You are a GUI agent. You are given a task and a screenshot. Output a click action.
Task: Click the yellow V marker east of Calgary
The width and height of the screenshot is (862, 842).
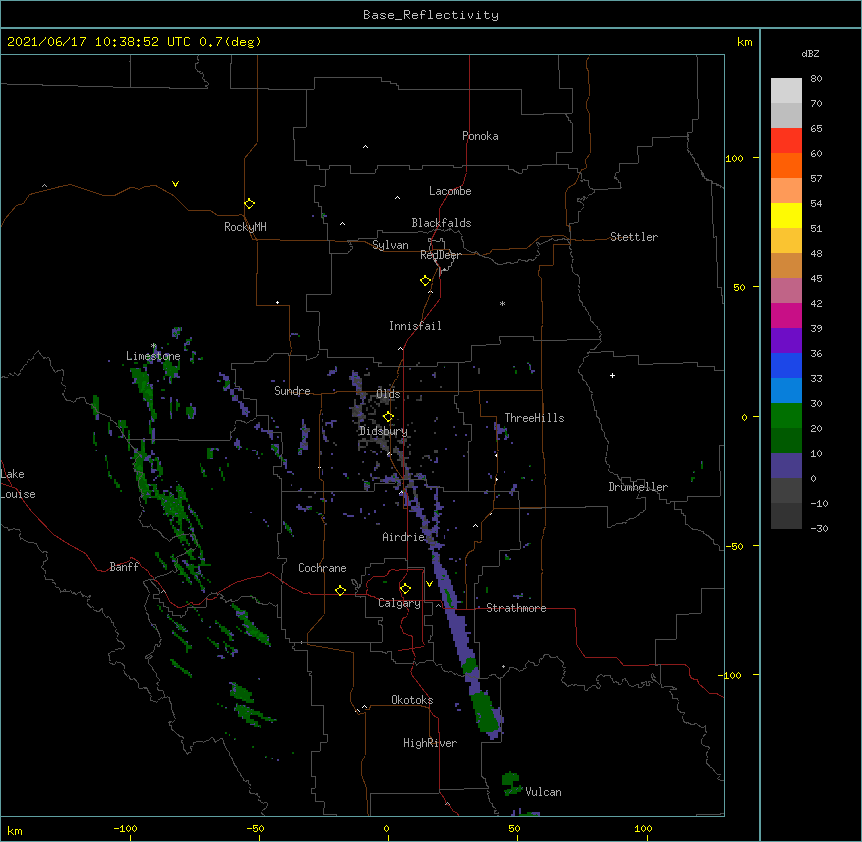(x=429, y=584)
